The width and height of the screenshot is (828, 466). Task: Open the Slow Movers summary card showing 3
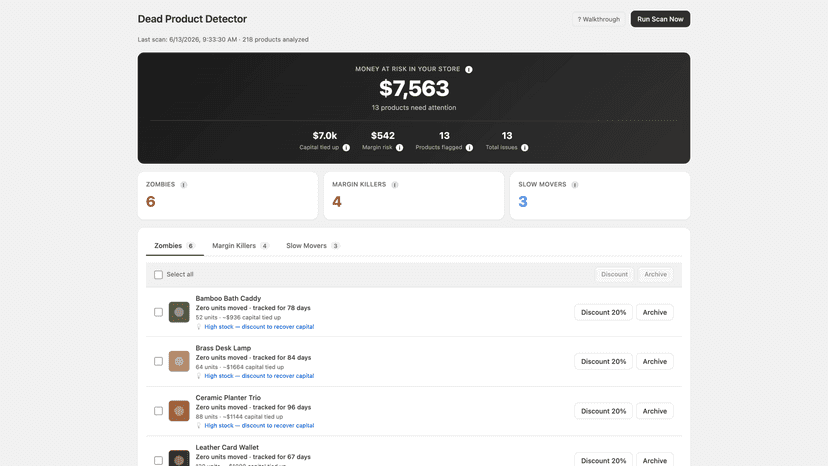coord(600,195)
